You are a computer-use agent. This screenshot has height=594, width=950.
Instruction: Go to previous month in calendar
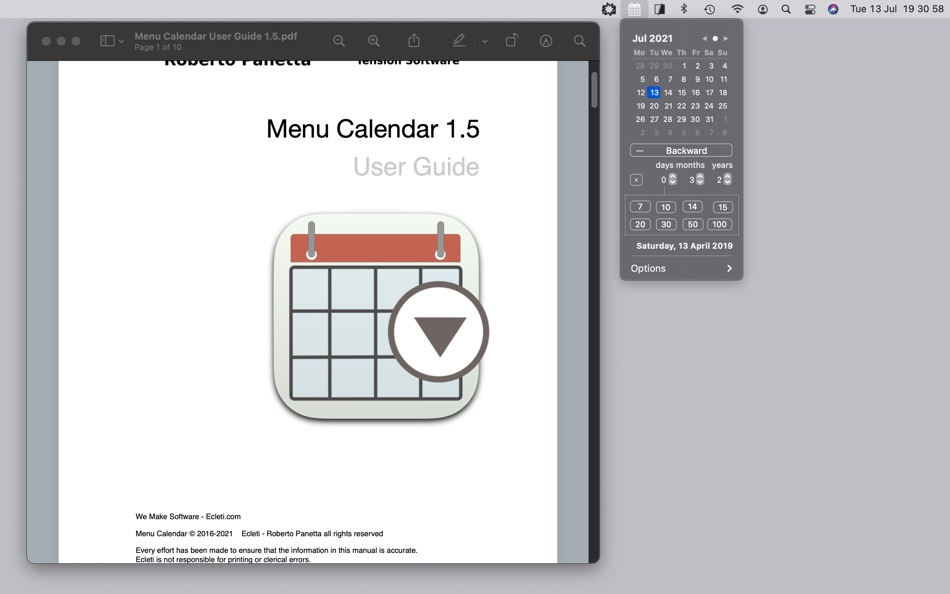click(x=705, y=38)
